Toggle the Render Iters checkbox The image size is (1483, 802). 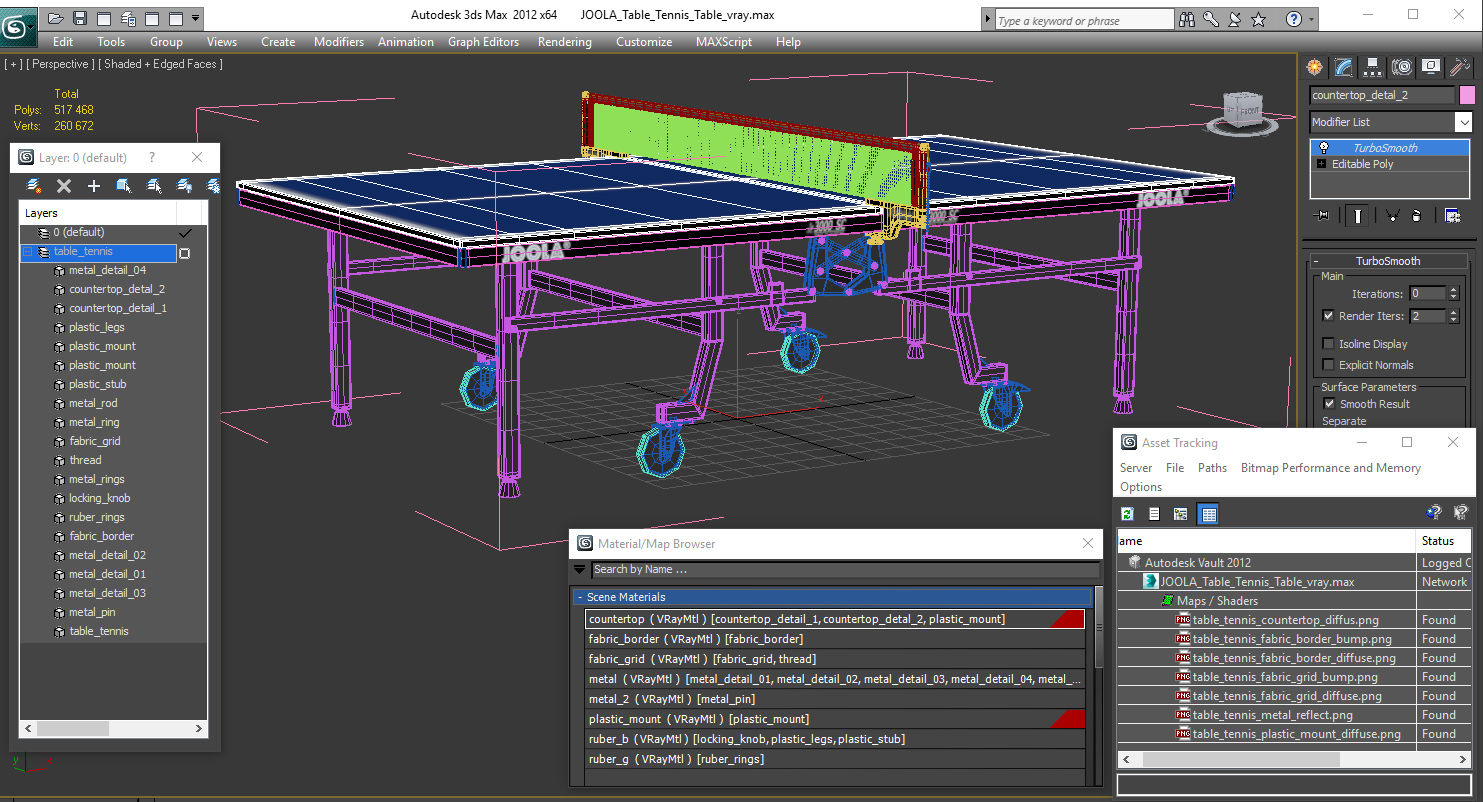[x=1328, y=316]
